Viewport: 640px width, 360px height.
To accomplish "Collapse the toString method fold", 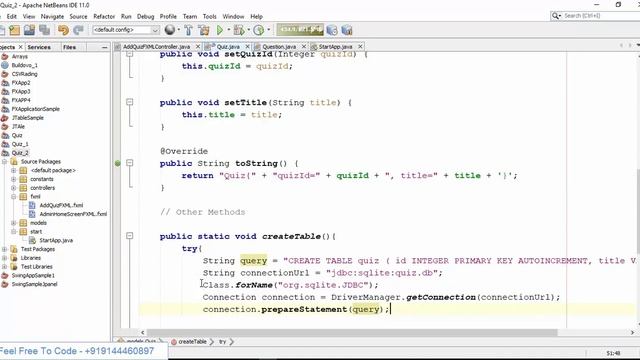I will click(130, 163).
